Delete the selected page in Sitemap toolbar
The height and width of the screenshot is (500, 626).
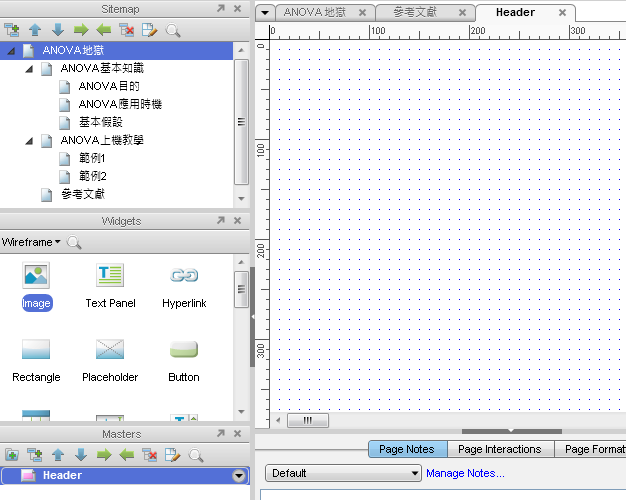pyautogui.click(x=127, y=30)
